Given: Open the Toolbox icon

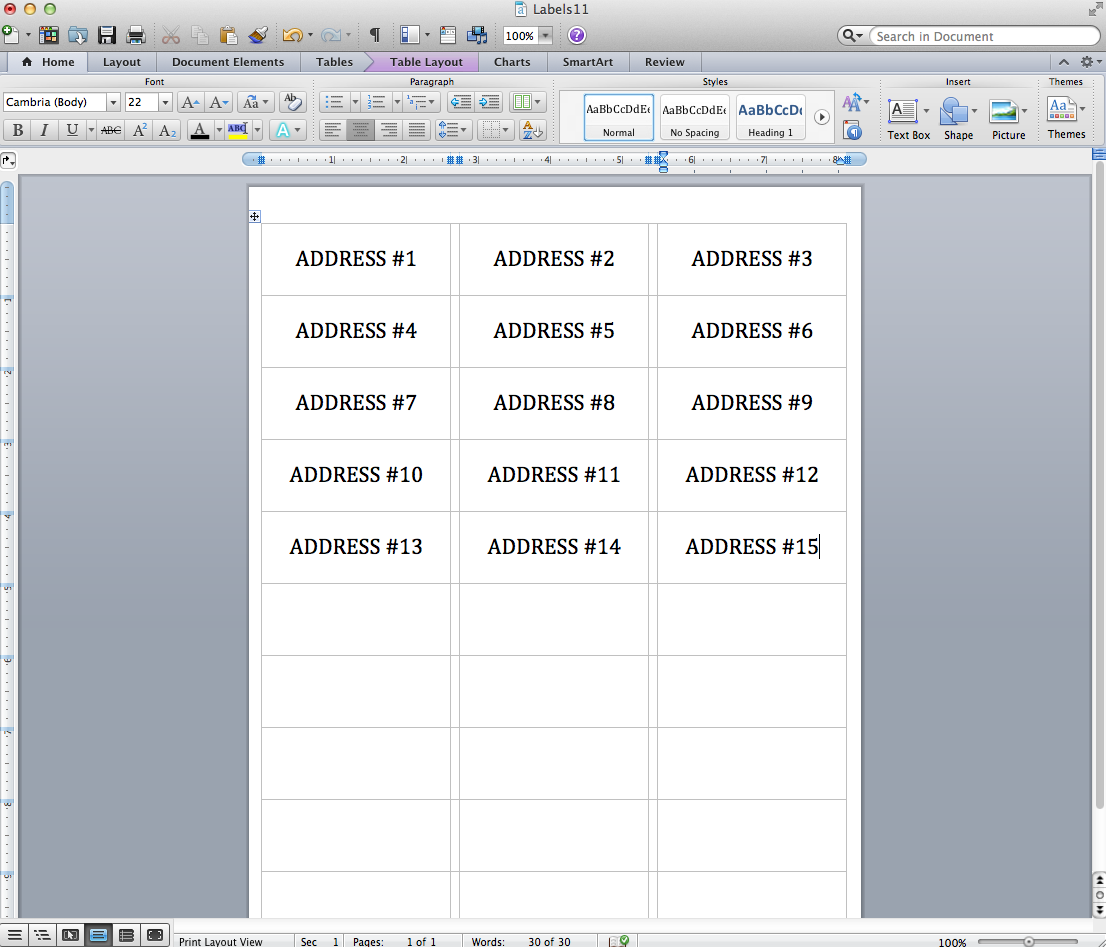Looking at the screenshot, I should (447, 35).
